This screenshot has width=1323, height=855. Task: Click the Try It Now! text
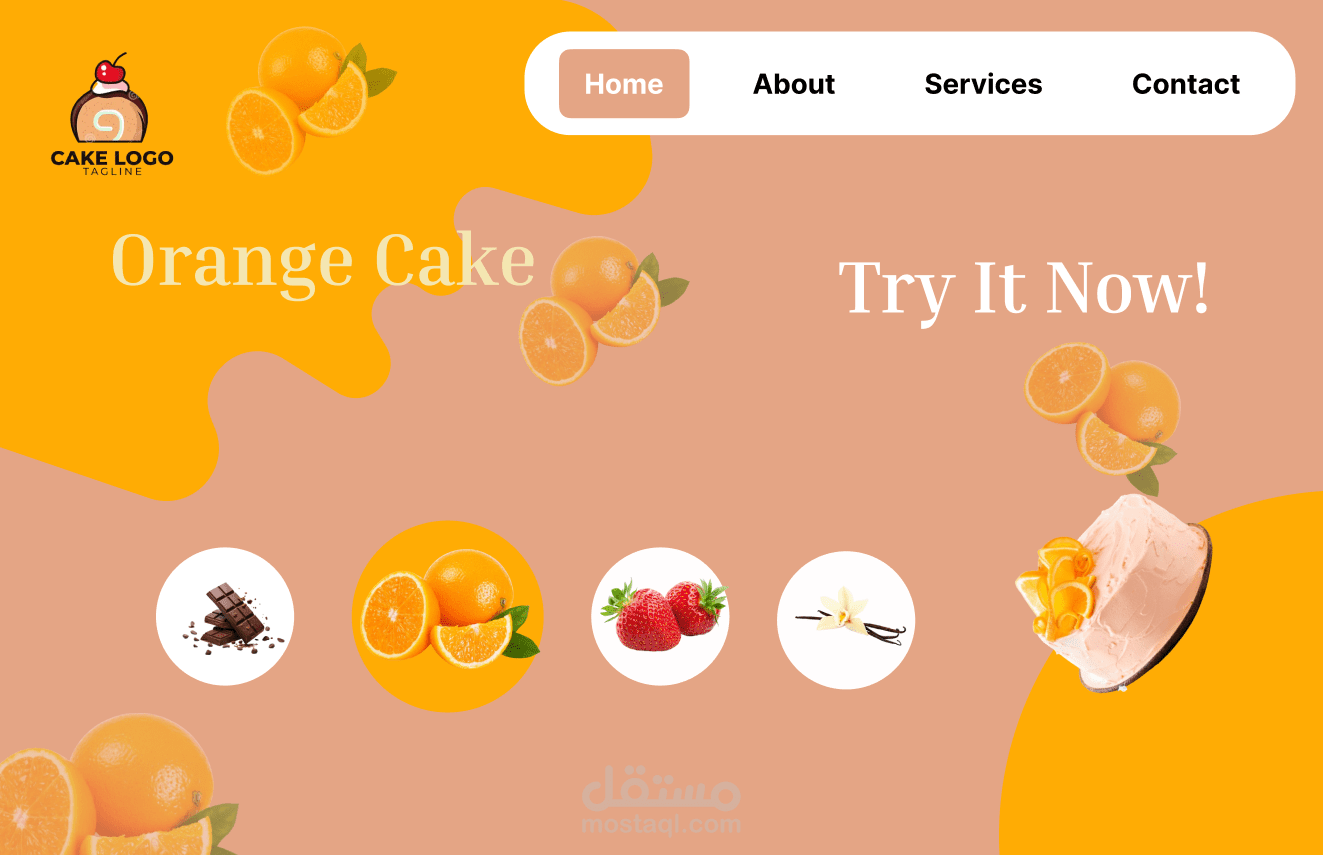point(1024,289)
